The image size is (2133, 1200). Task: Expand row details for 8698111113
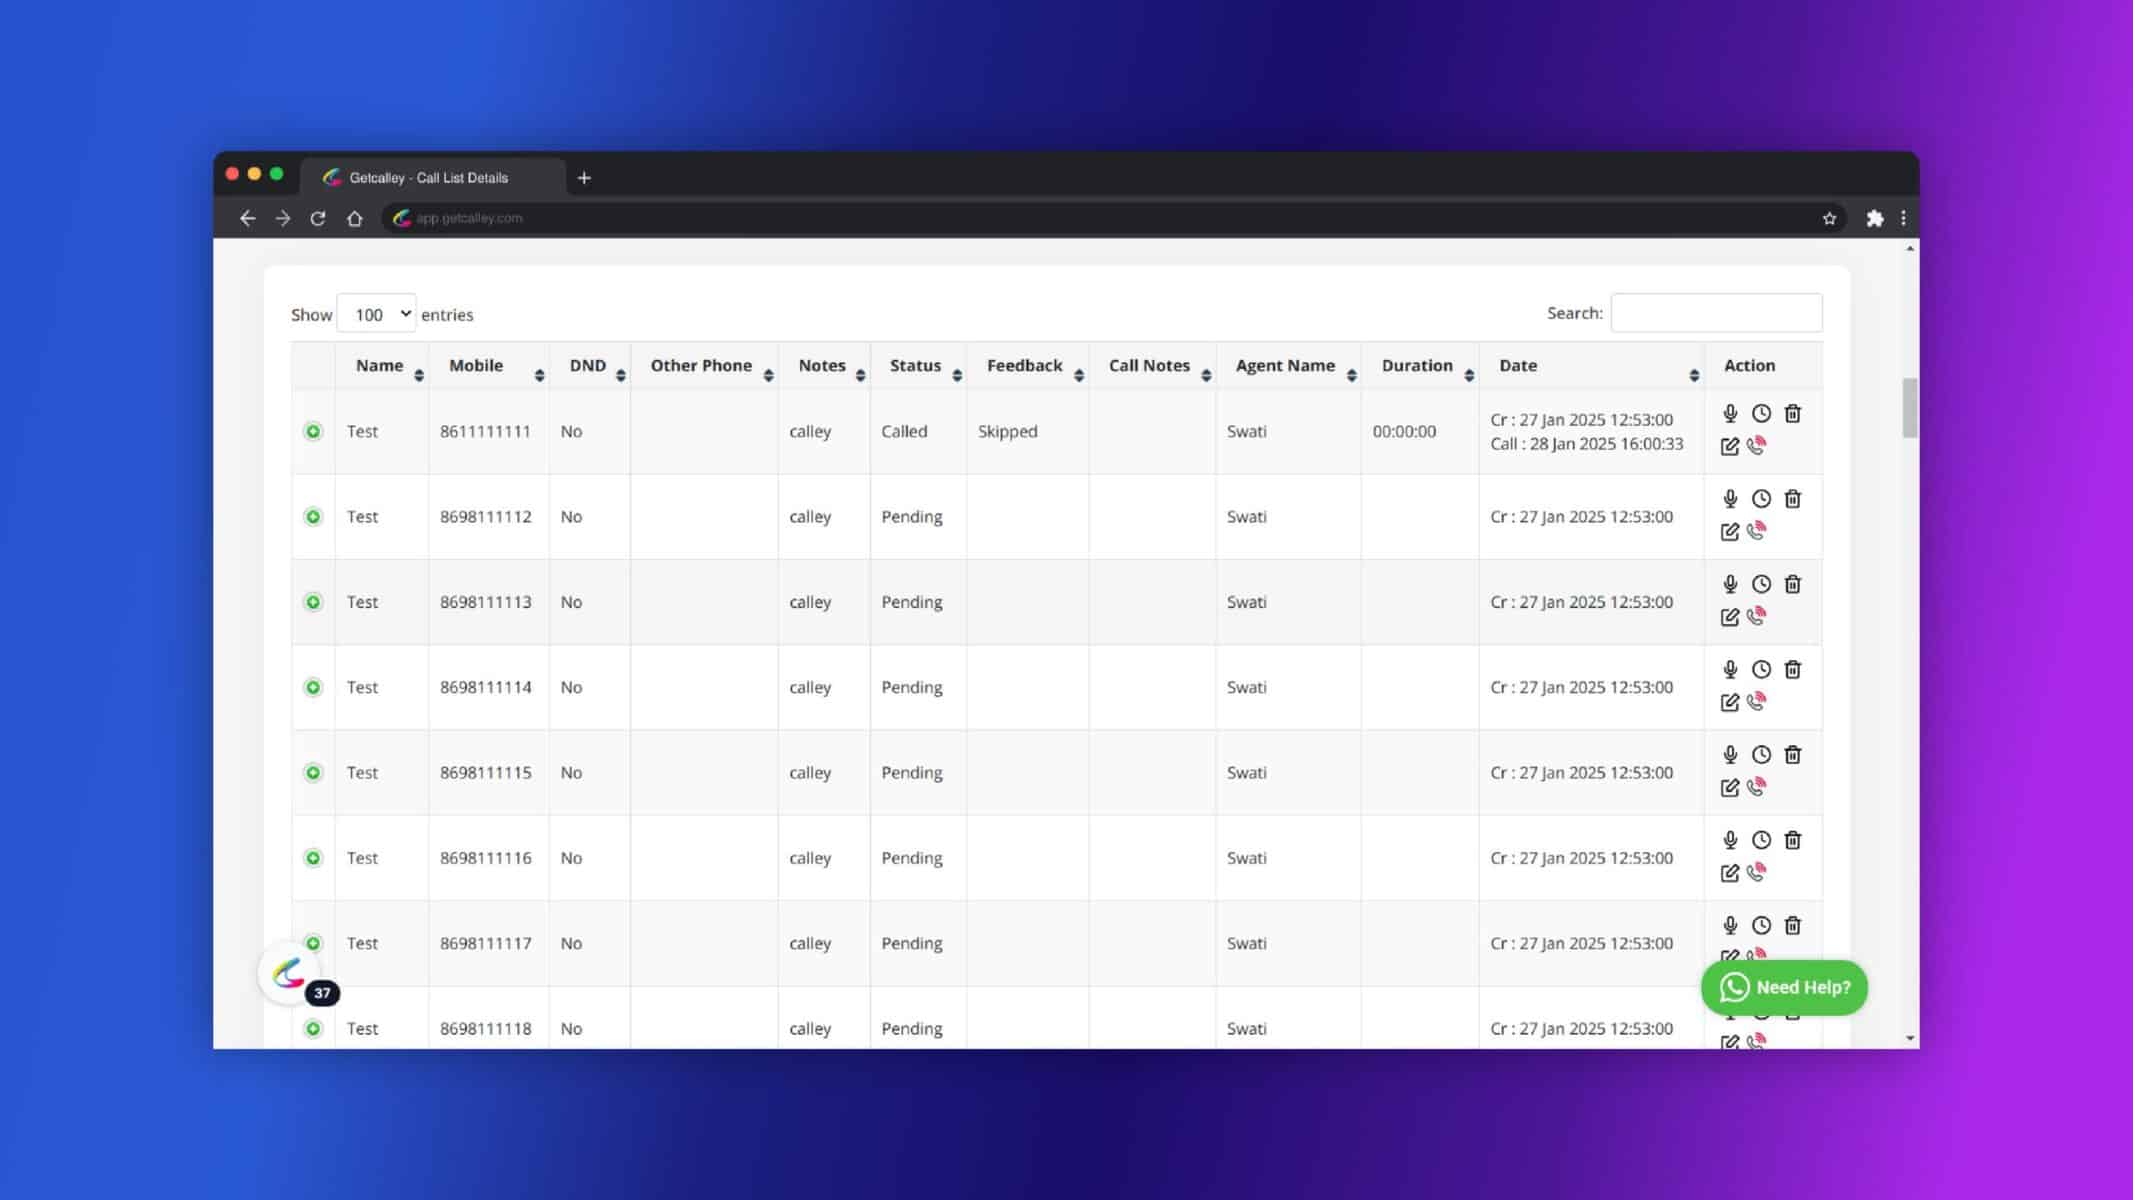click(x=313, y=602)
